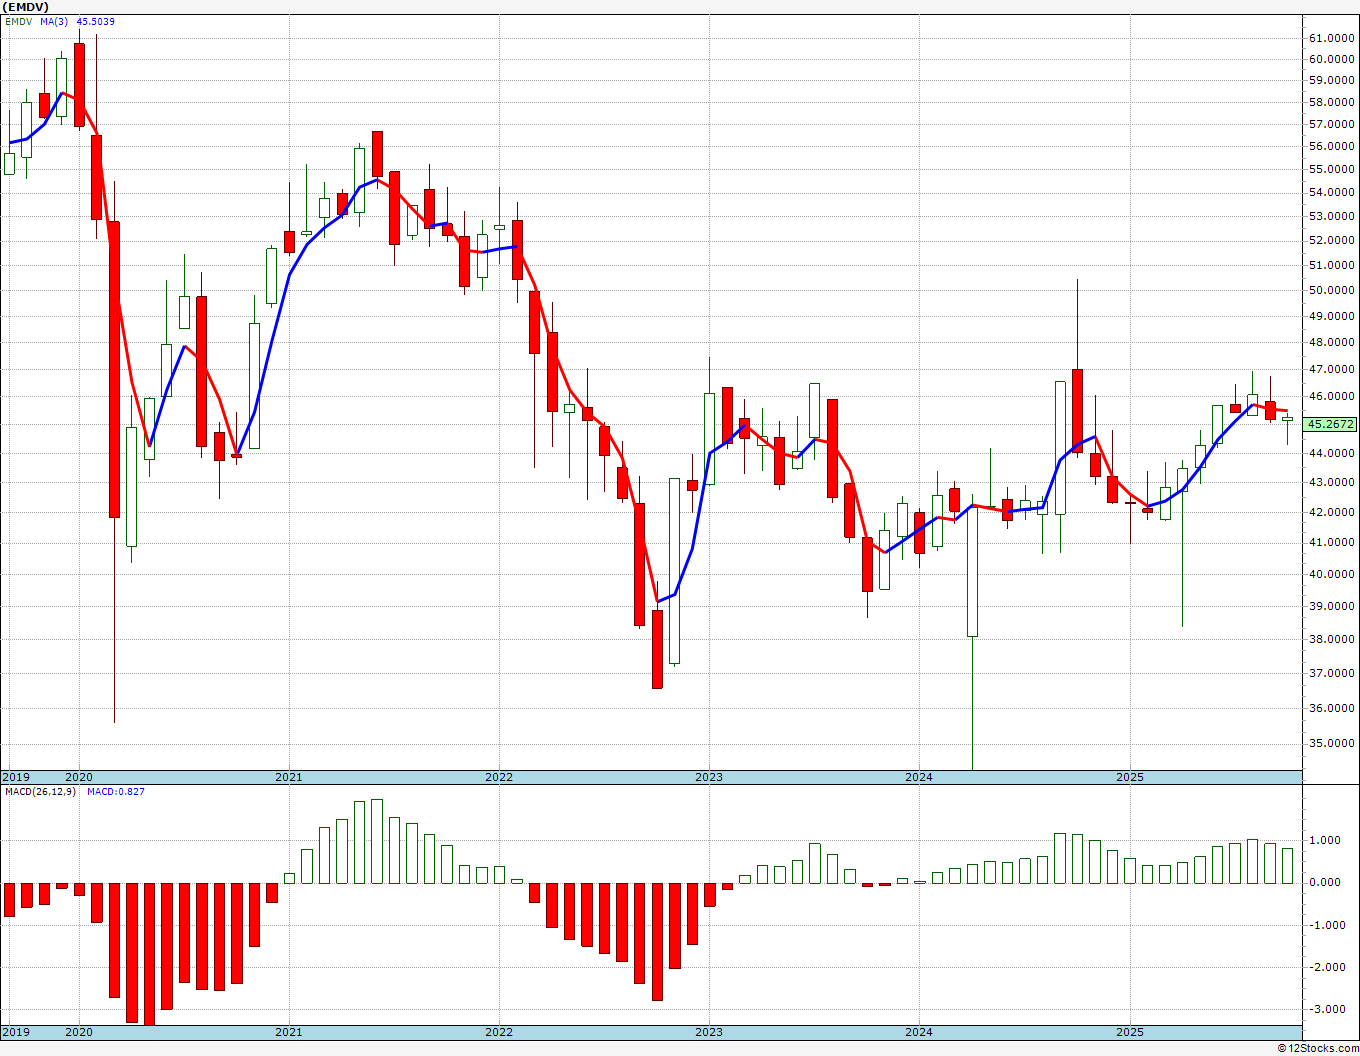
Task: Click the 42.0000 price level
Action: click(x=1332, y=512)
